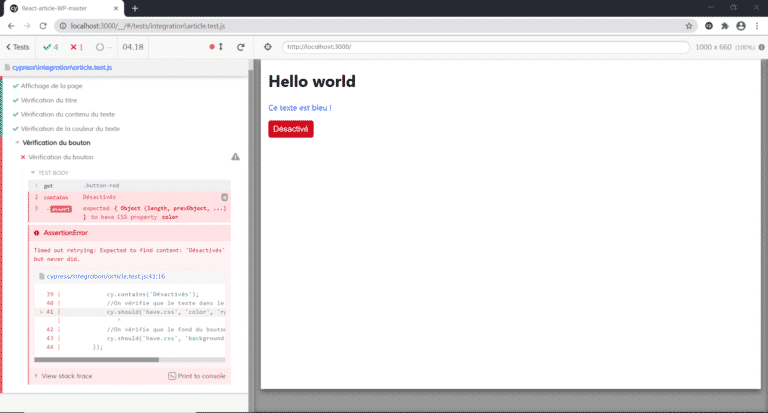Viewport: 768px width, 413px height.
Task: Click the warning triangle on failed test
Action: [236, 157]
